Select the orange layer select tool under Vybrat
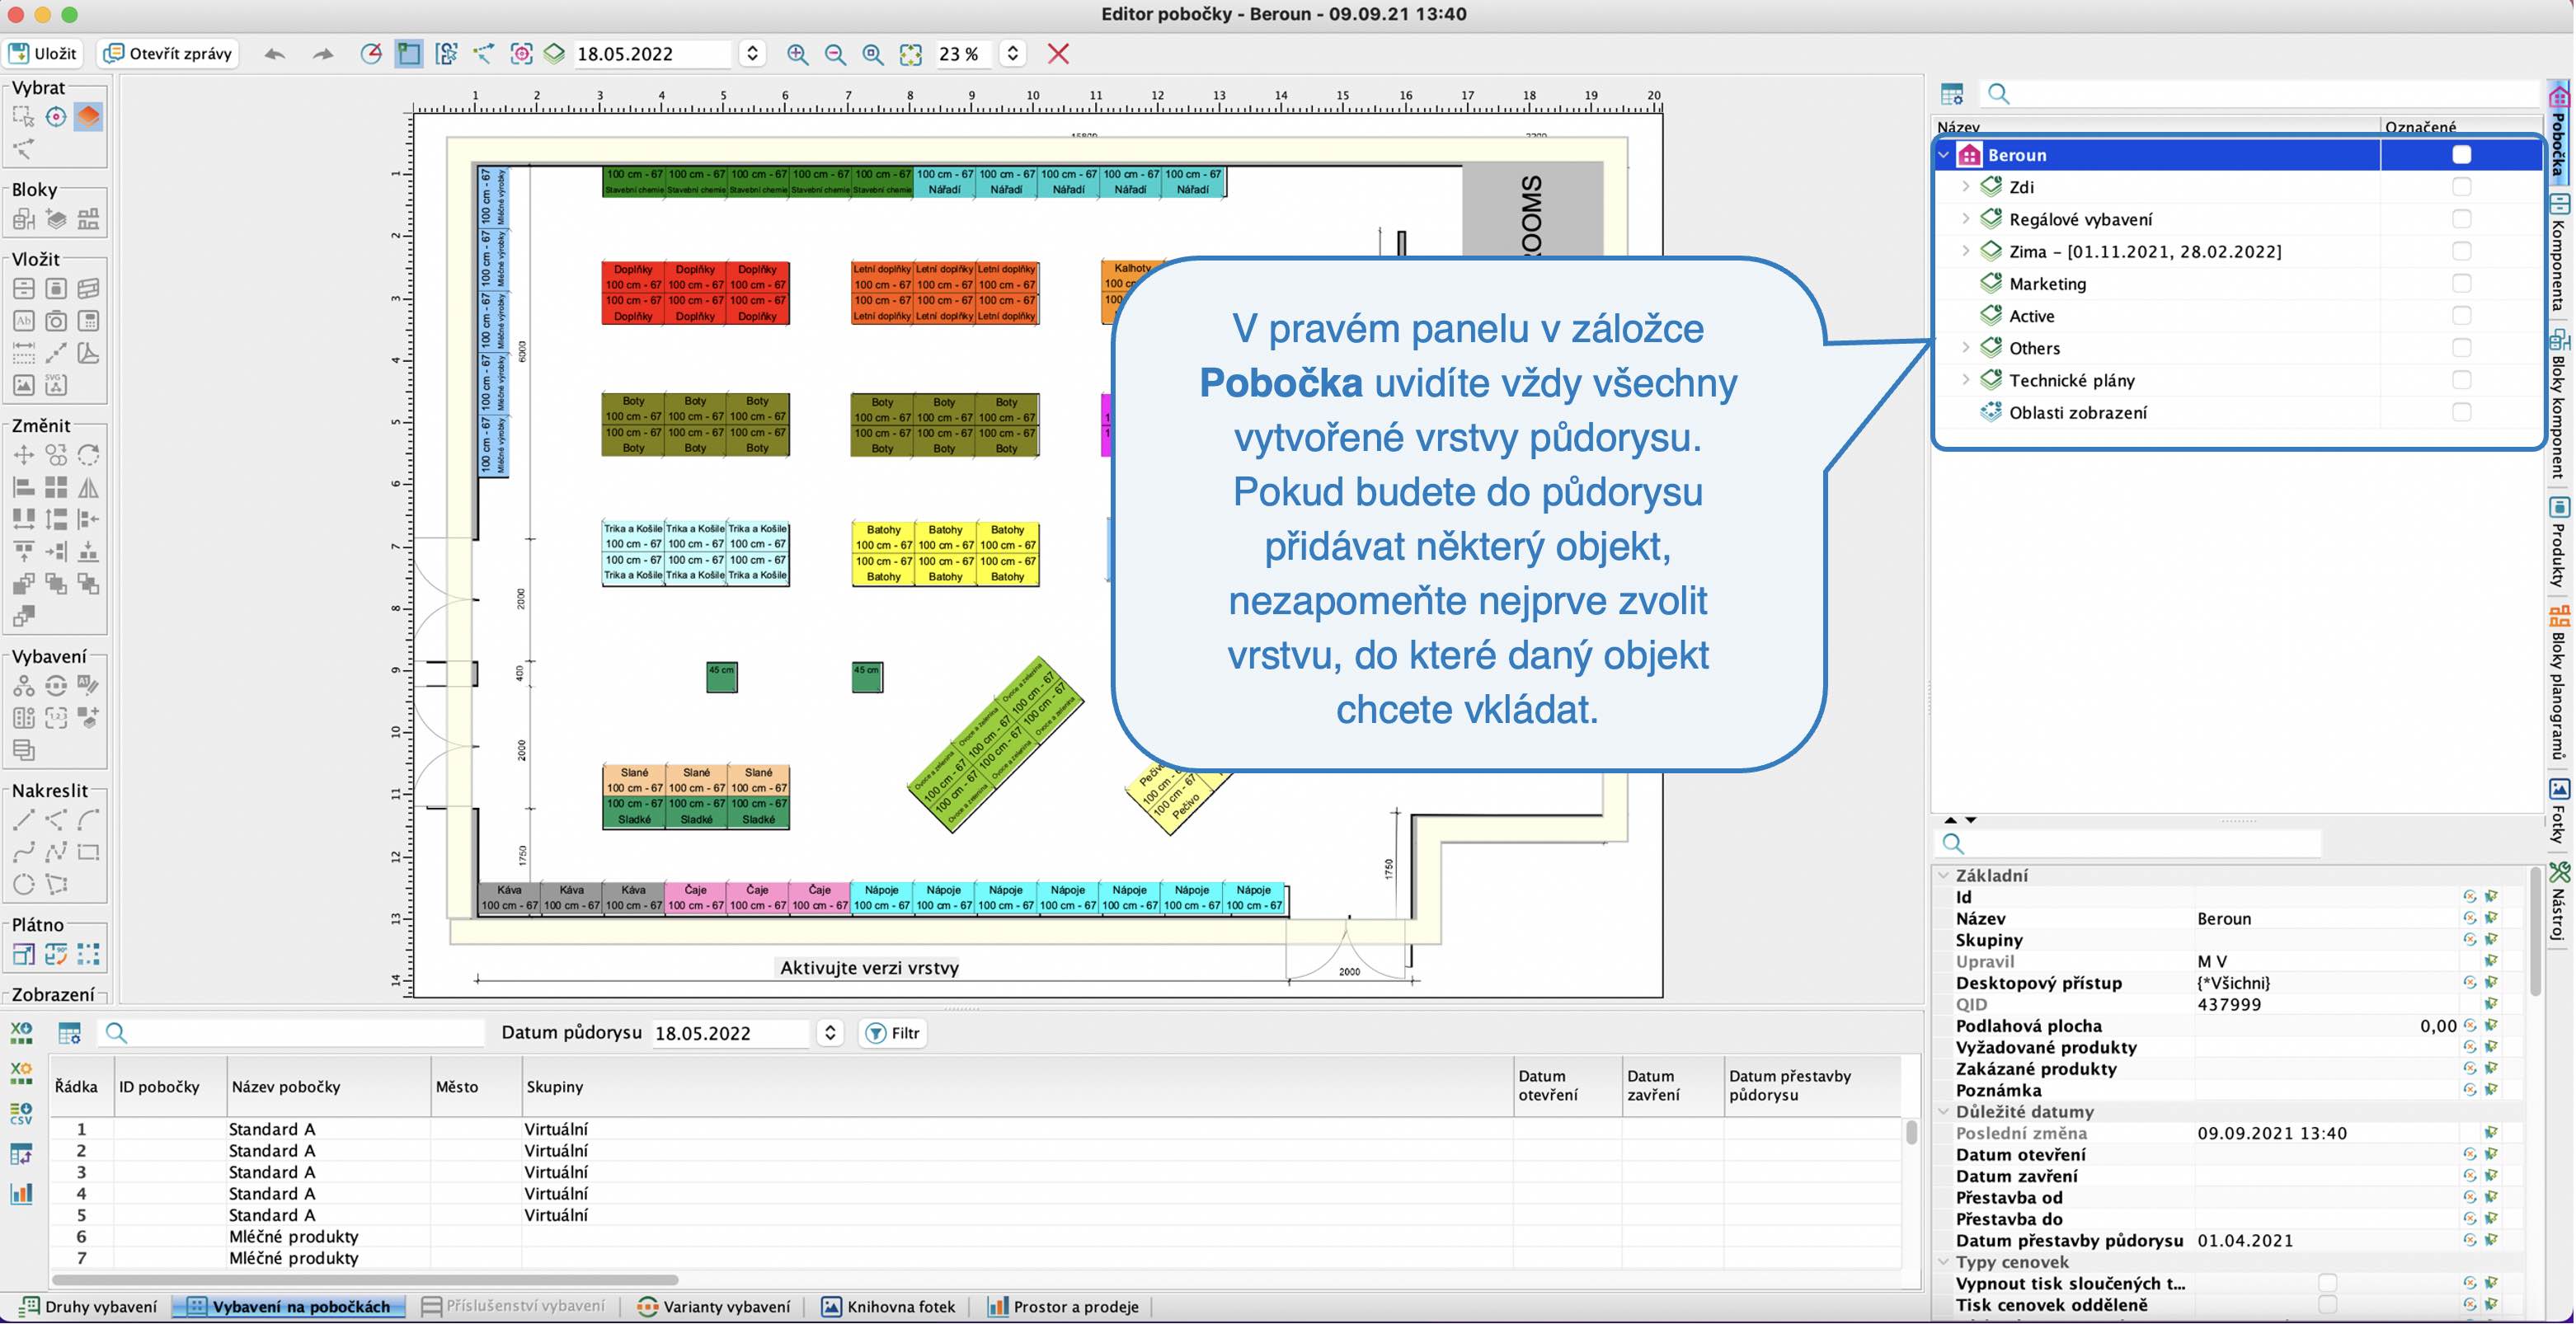 click(88, 117)
